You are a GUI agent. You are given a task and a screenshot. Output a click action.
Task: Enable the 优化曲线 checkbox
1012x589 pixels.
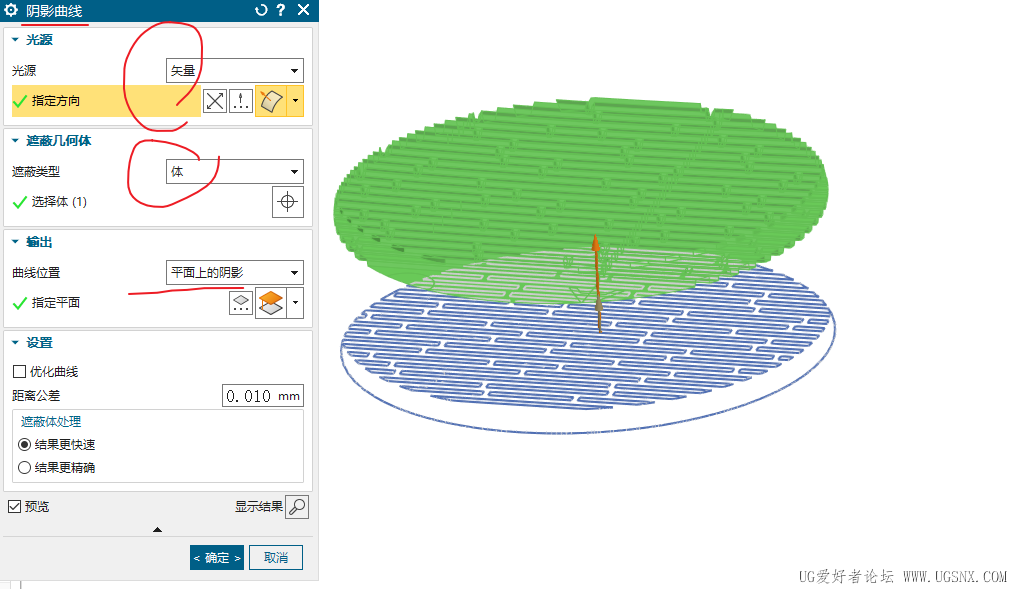pos(19,372)
